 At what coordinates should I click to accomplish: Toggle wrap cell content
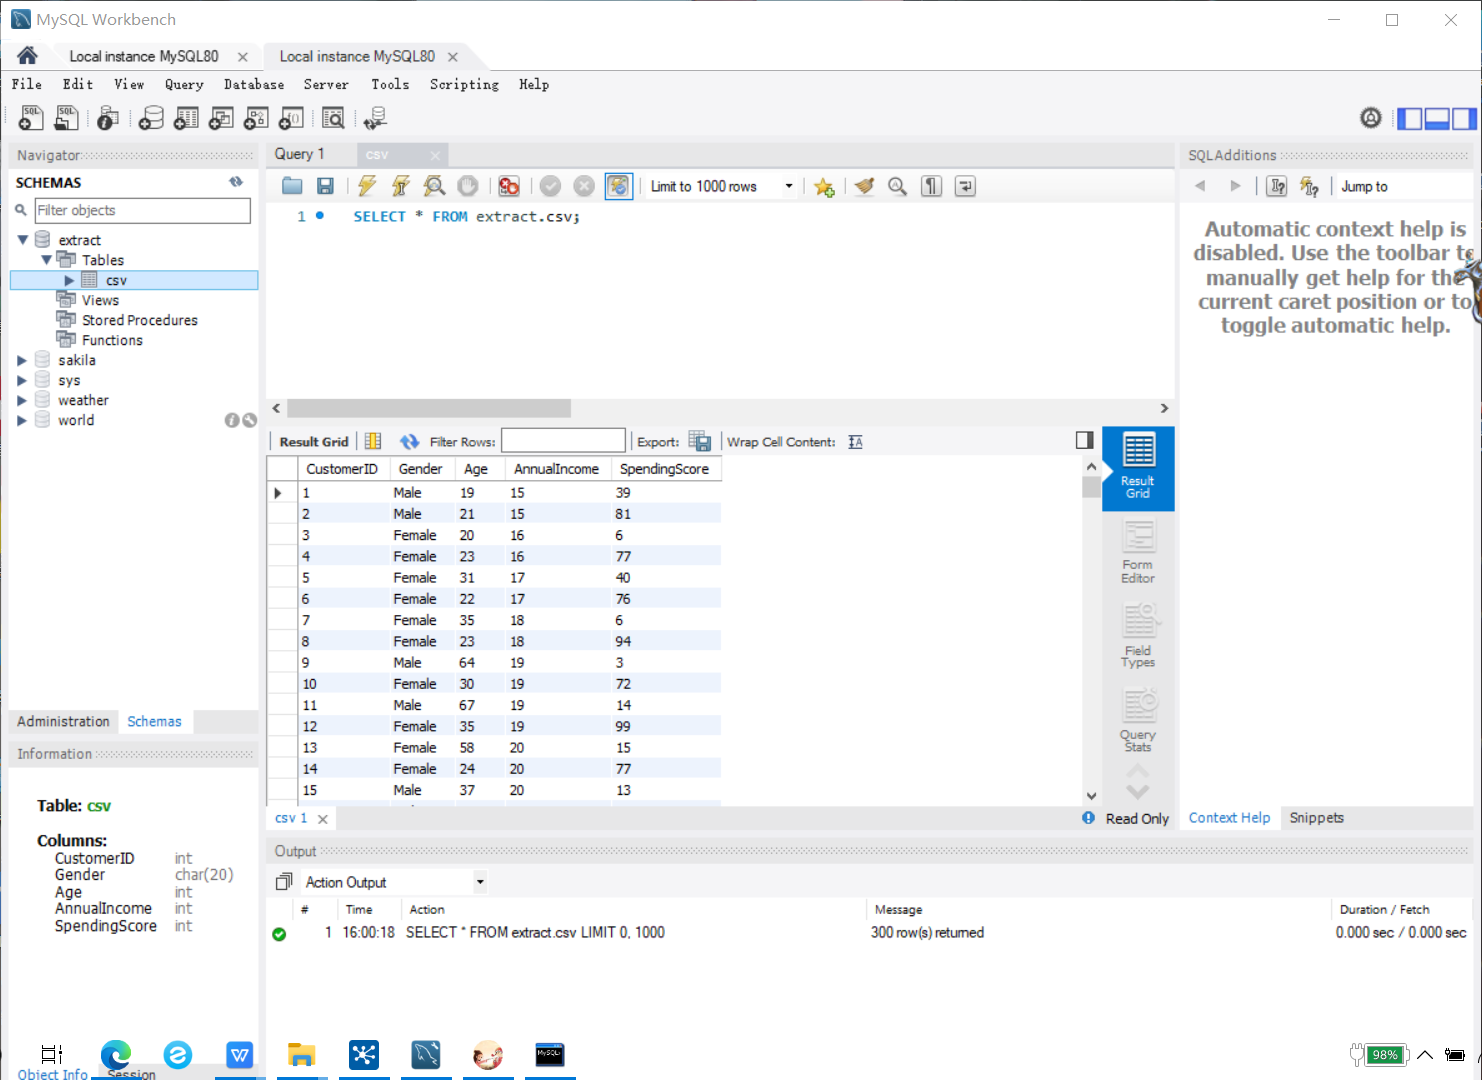(x=855, y=441)
